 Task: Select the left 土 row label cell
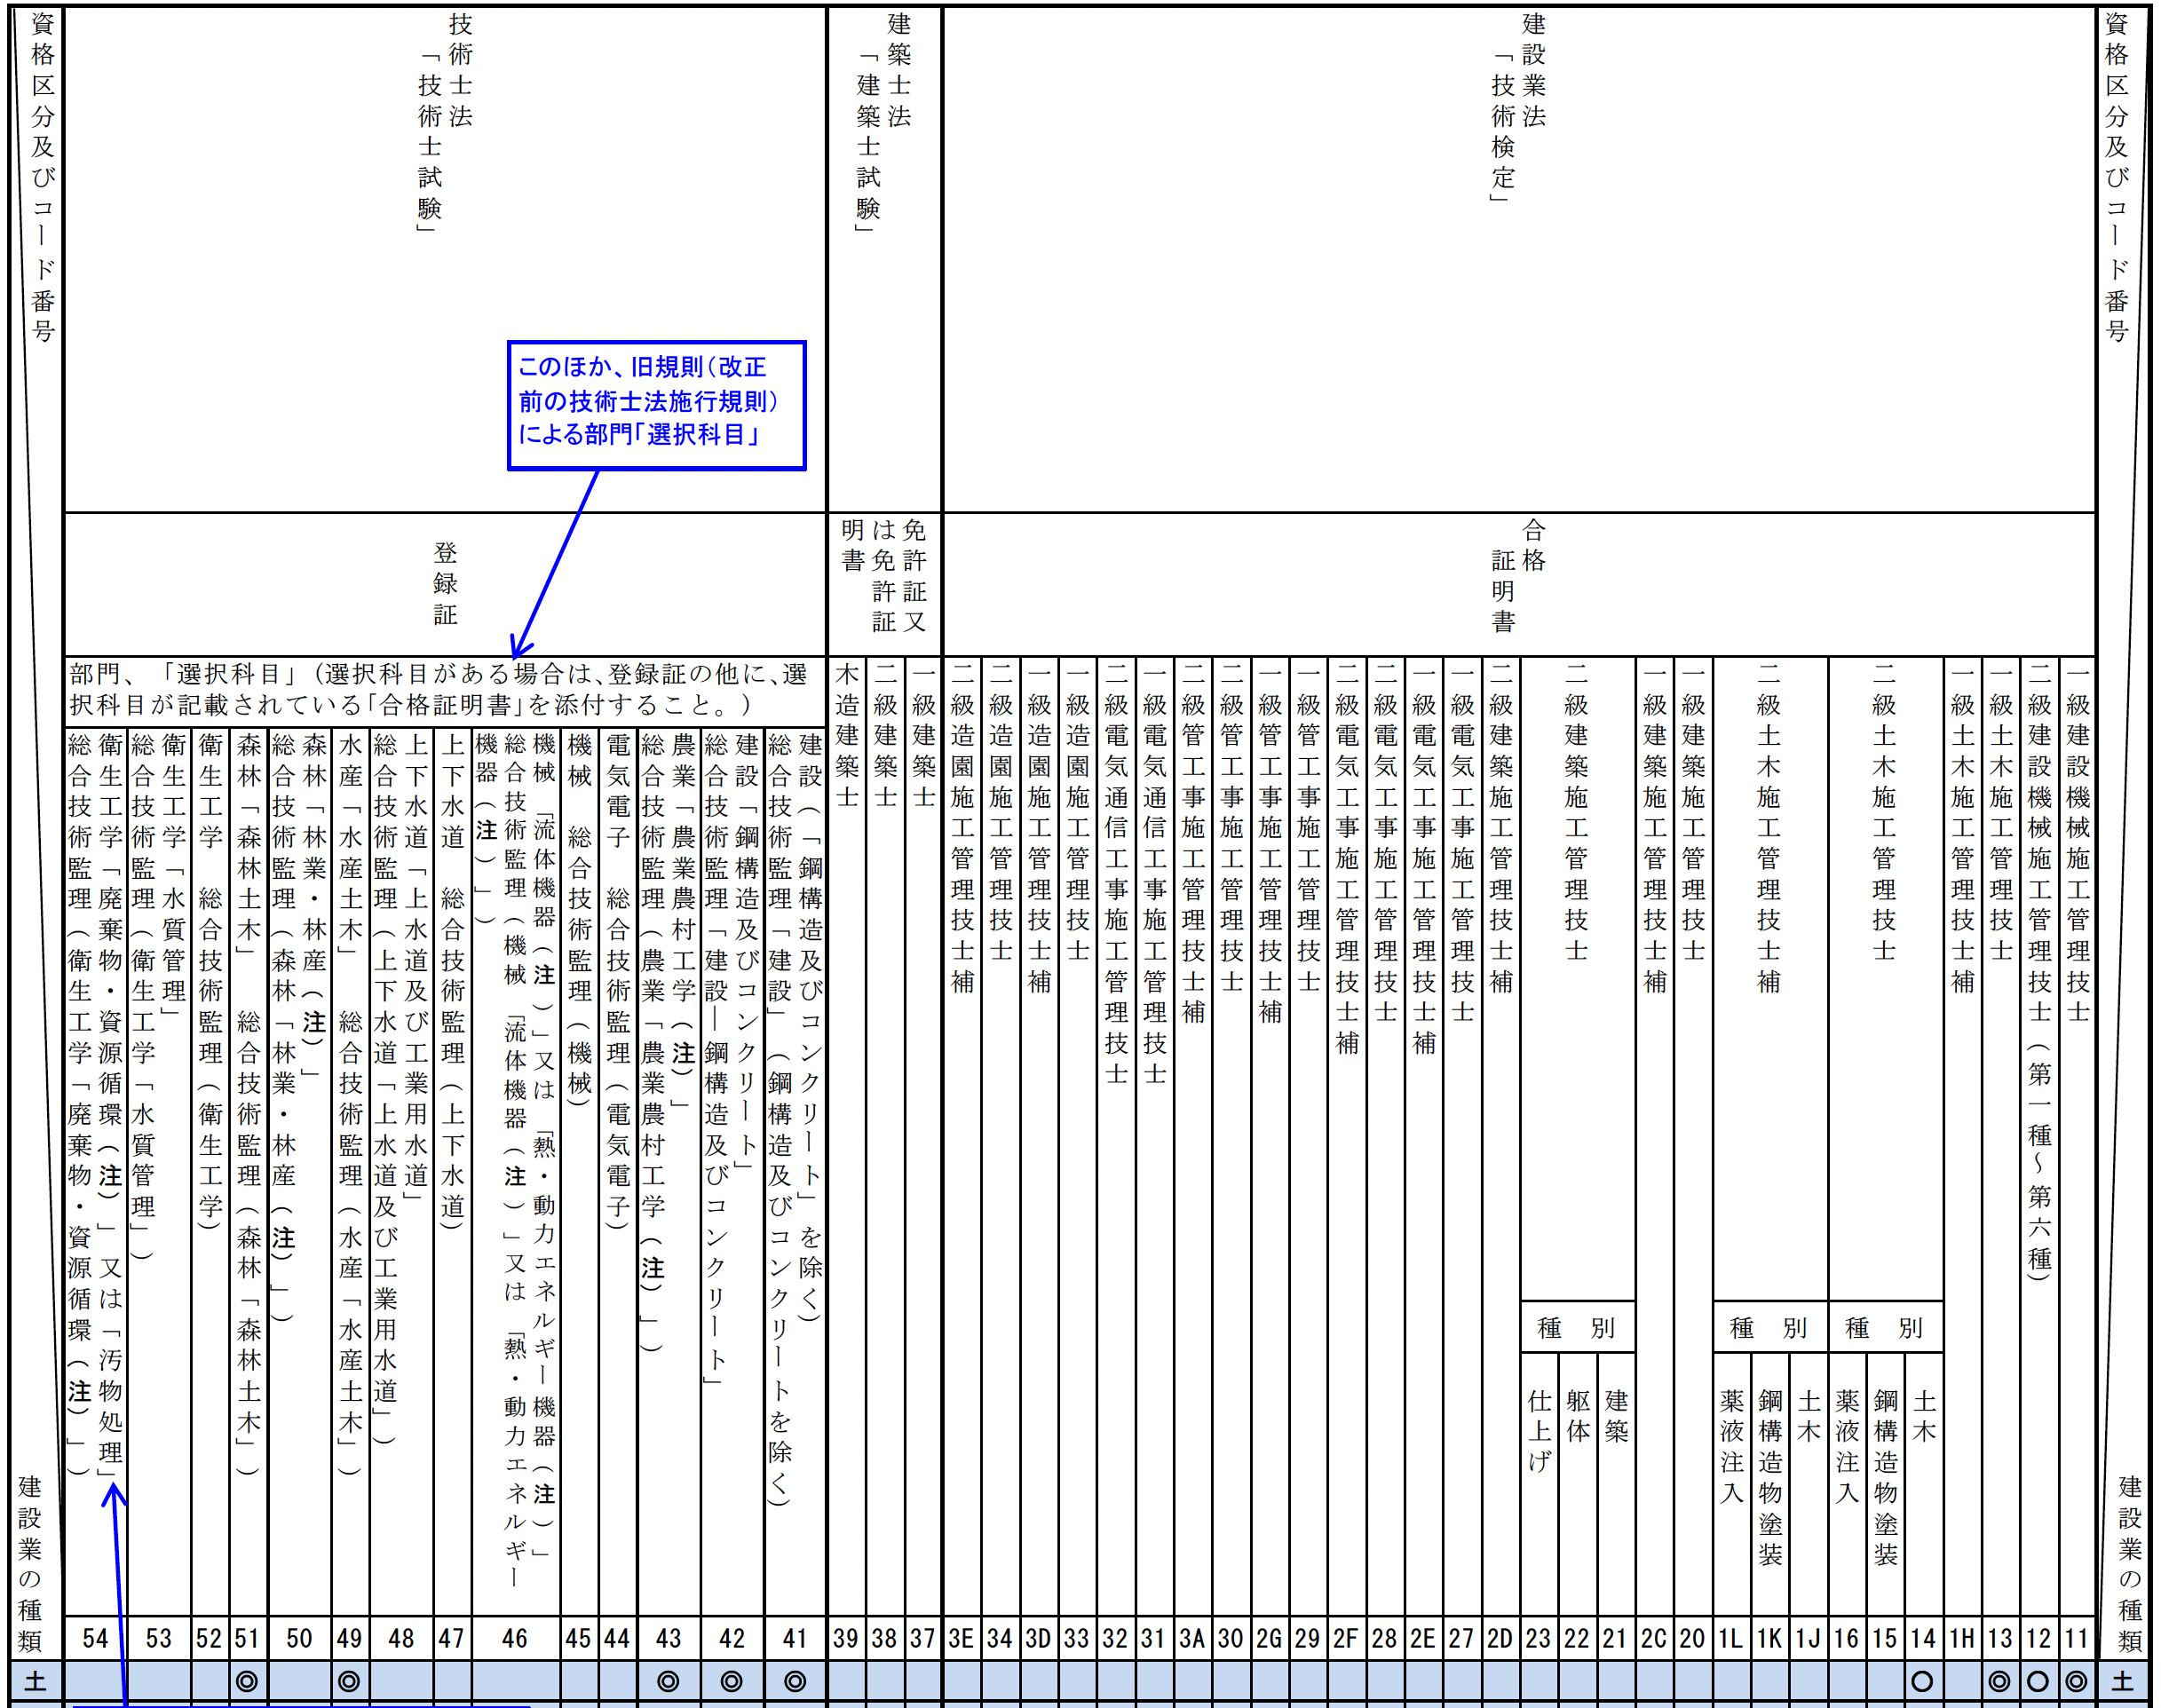[36, 1682]
